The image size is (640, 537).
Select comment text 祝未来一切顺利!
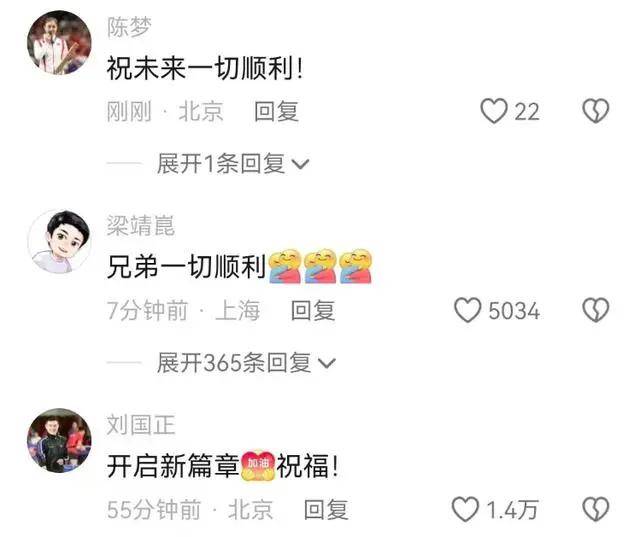[205, 68]
